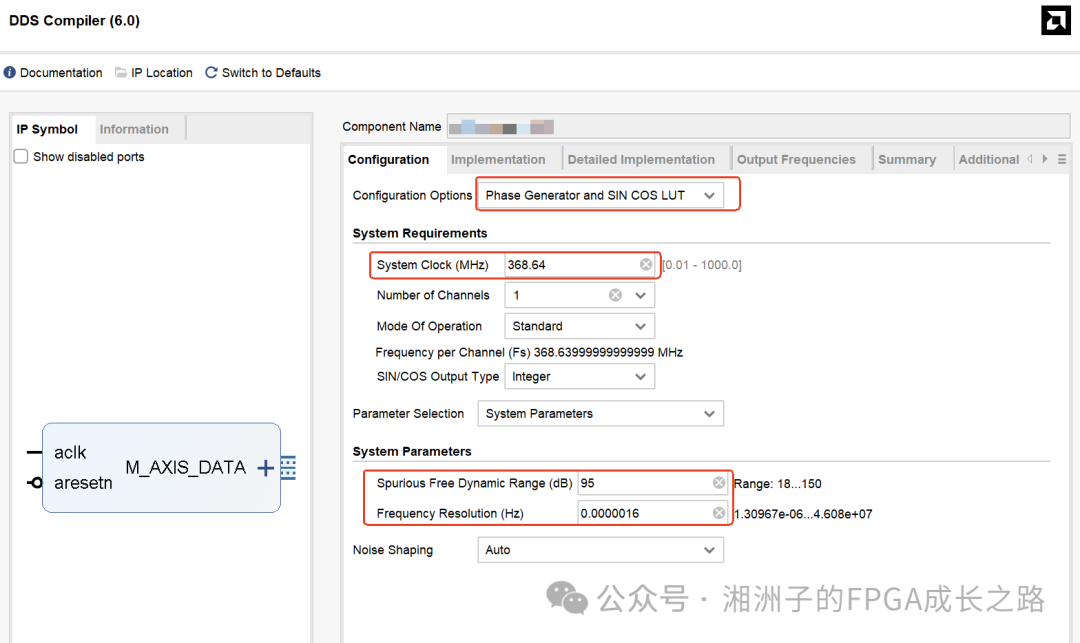Viewport: 1080px width, 643px height.
Task: Click the '[0.01 - 1000.0]' range text
Action: click(702, 265)
